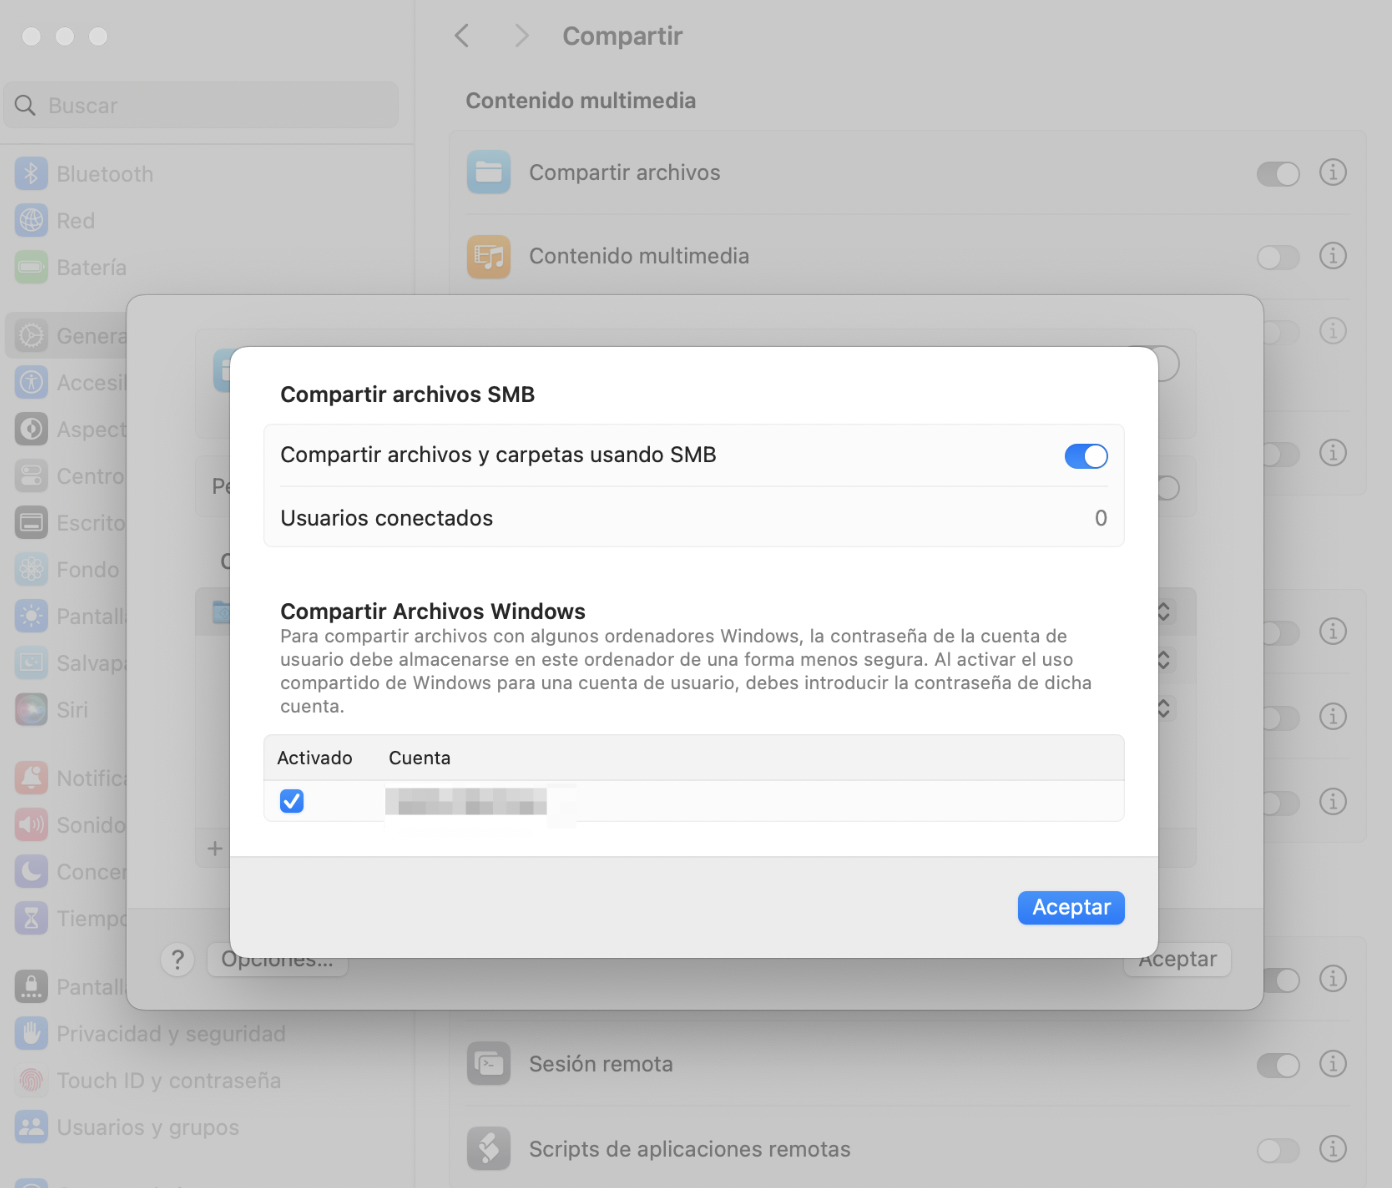Click the Privacidad y seguridad hand icon
1392x1188 pixels.
(32, 1033)
